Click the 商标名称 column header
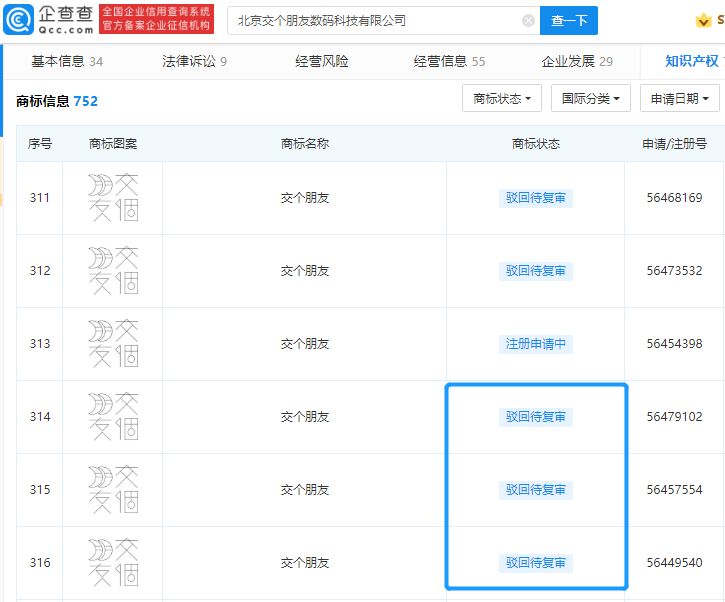 305,144
